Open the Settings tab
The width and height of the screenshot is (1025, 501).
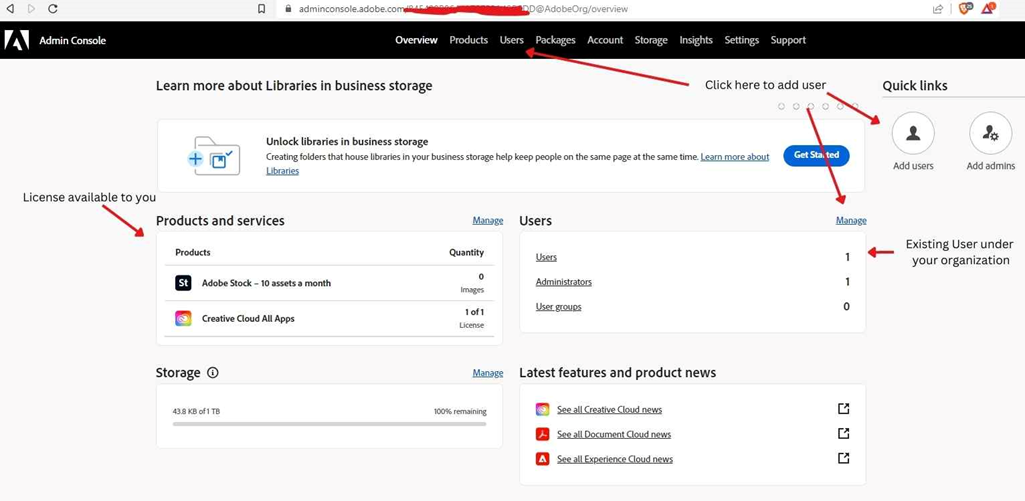point(742,40)
